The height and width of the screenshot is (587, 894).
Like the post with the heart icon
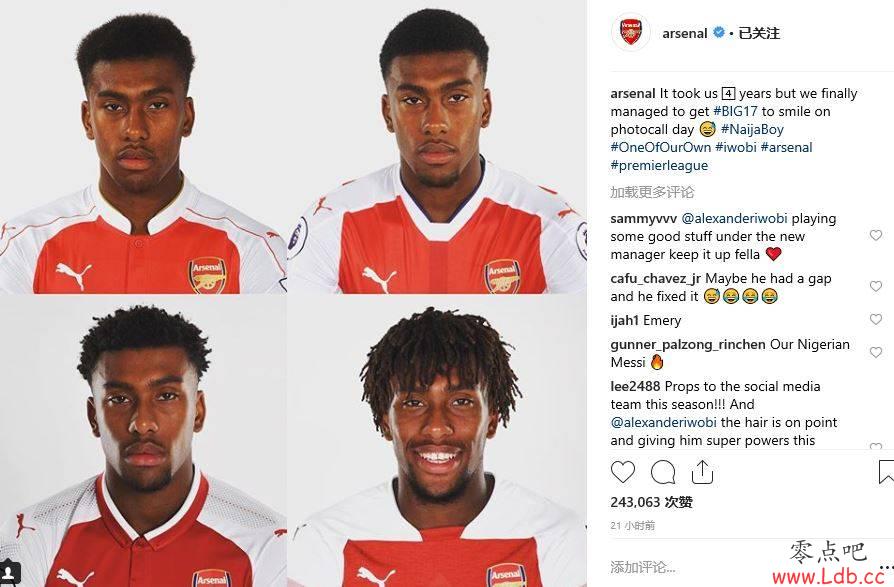(x=623, y=472)
